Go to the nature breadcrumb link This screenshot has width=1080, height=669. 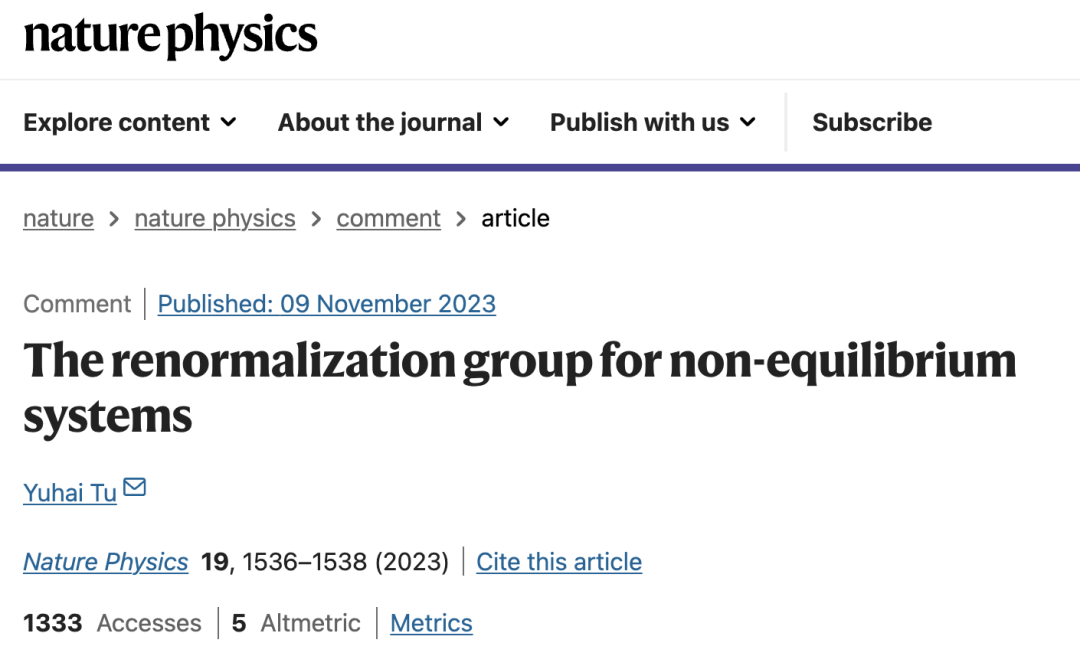(x=58, y=218)
